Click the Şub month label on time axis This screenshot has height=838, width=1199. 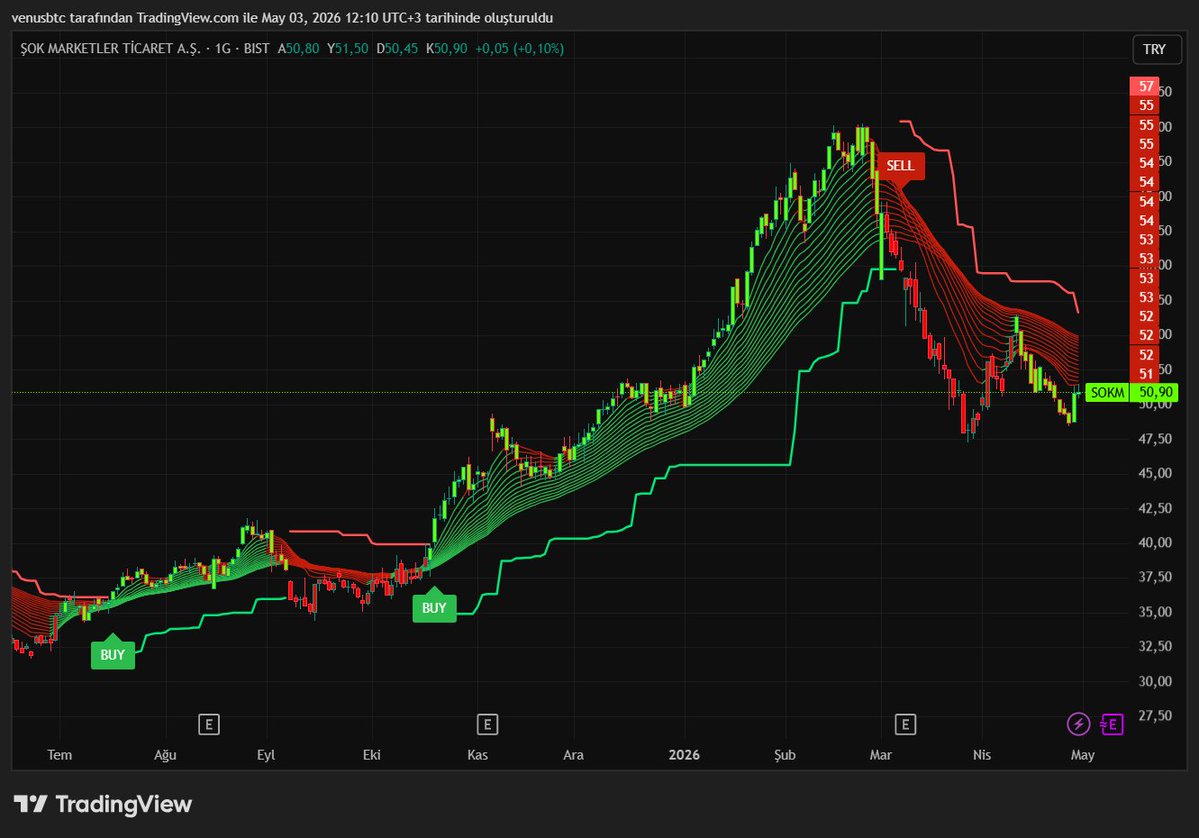(785, 755)
